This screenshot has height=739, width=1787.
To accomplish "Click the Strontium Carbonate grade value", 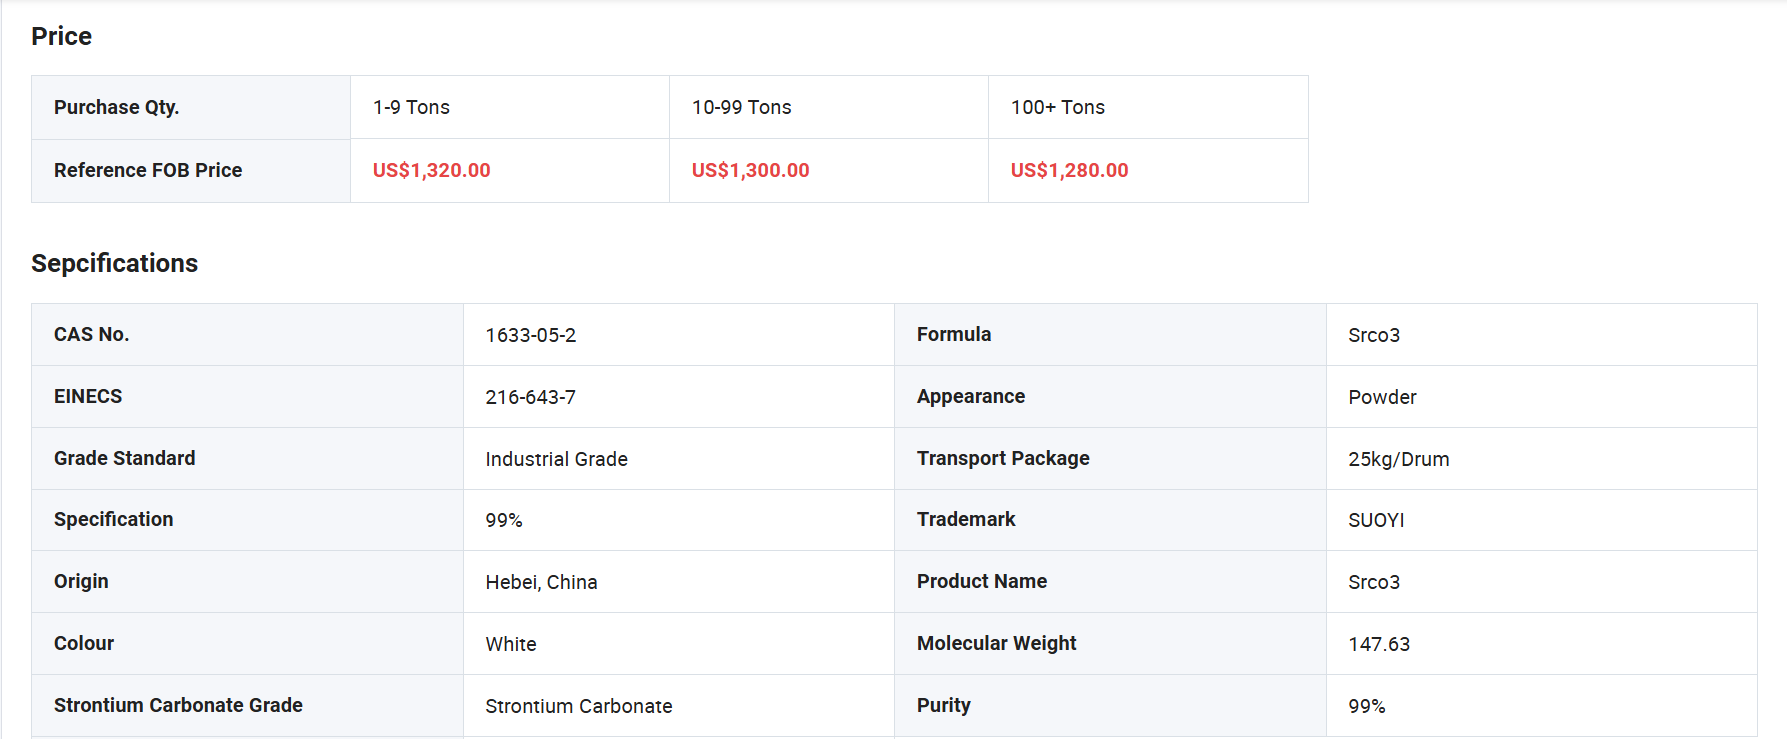I will 578,707.
